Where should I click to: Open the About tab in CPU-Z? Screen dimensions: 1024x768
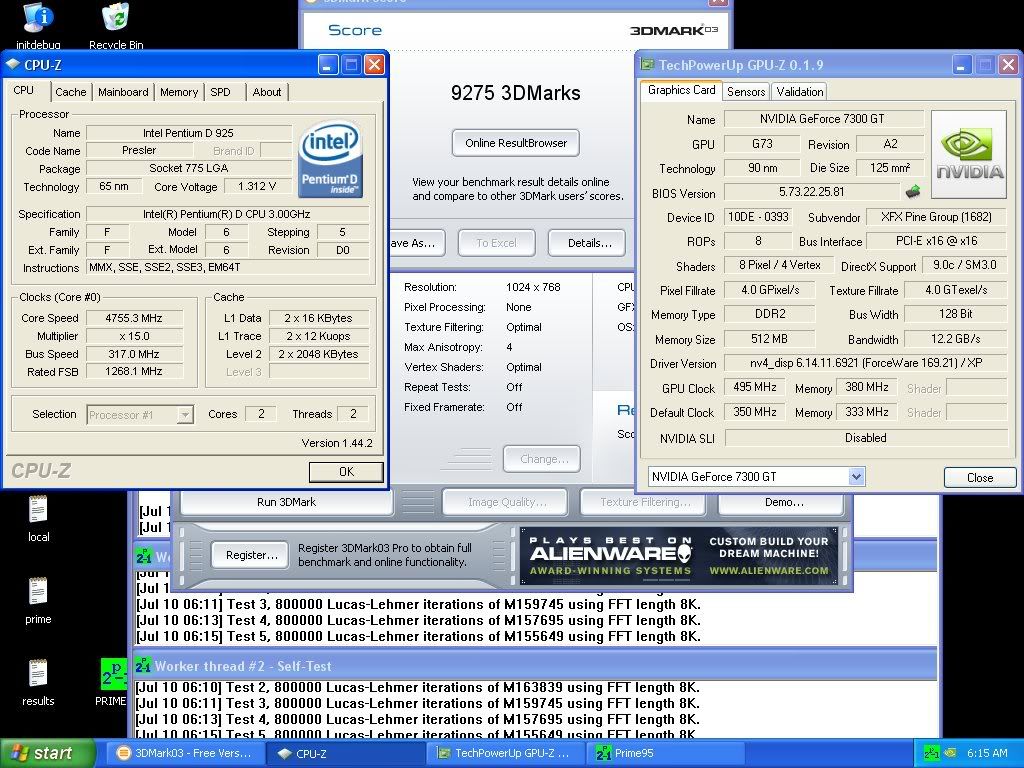(267, 92)
